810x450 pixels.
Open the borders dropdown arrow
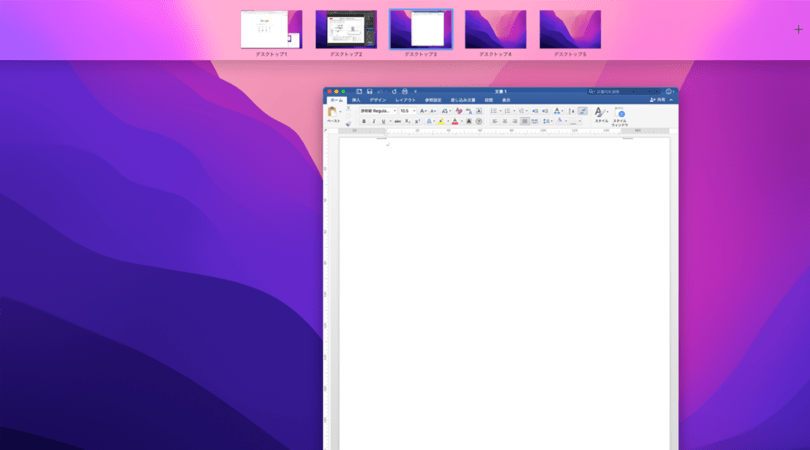(580, 121)
